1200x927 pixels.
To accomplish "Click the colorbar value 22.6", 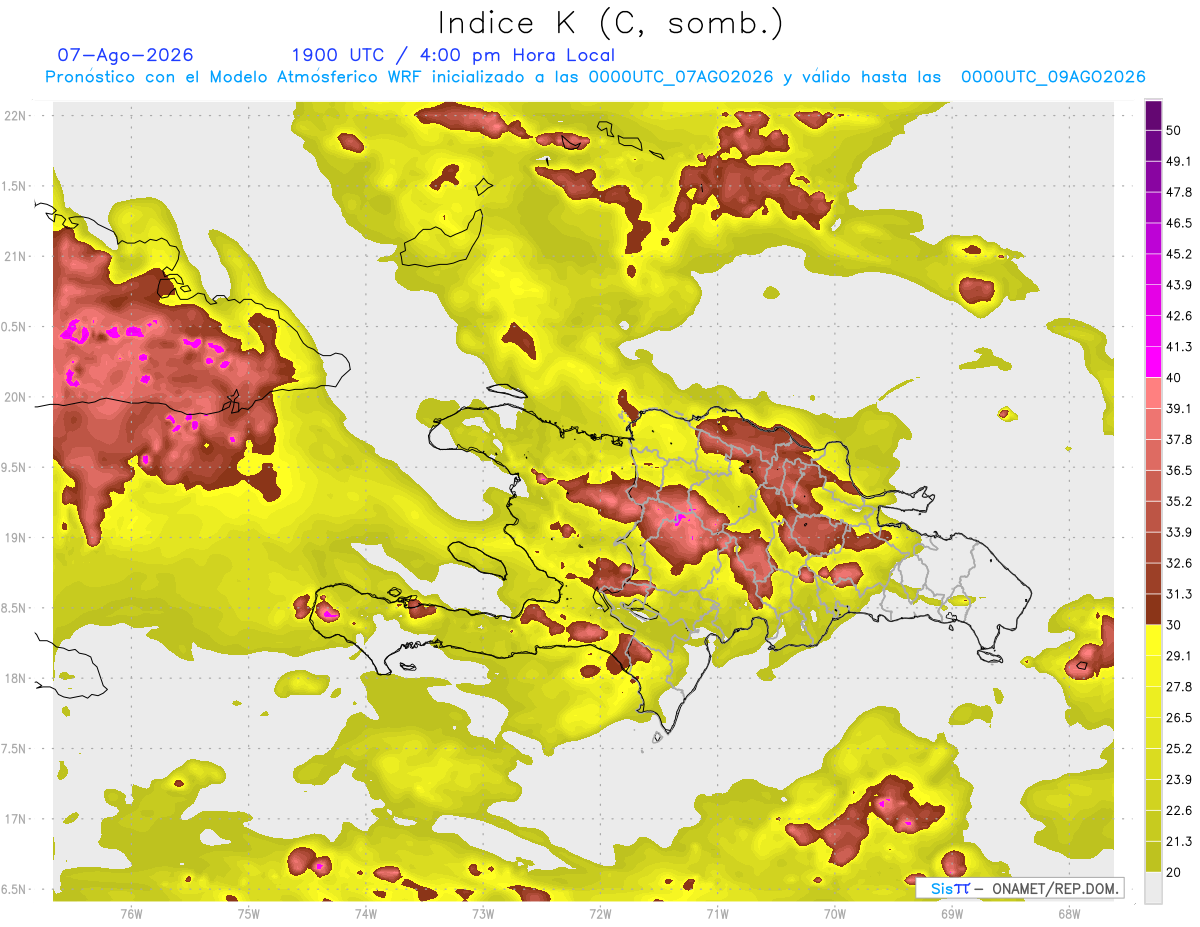I will pos(1179,811).
